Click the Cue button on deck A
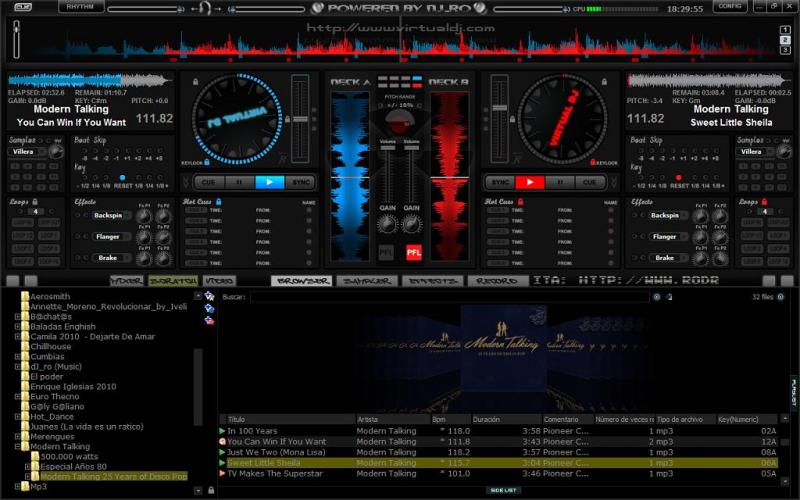This screenshot has width=800, height=500. (209, 182)
